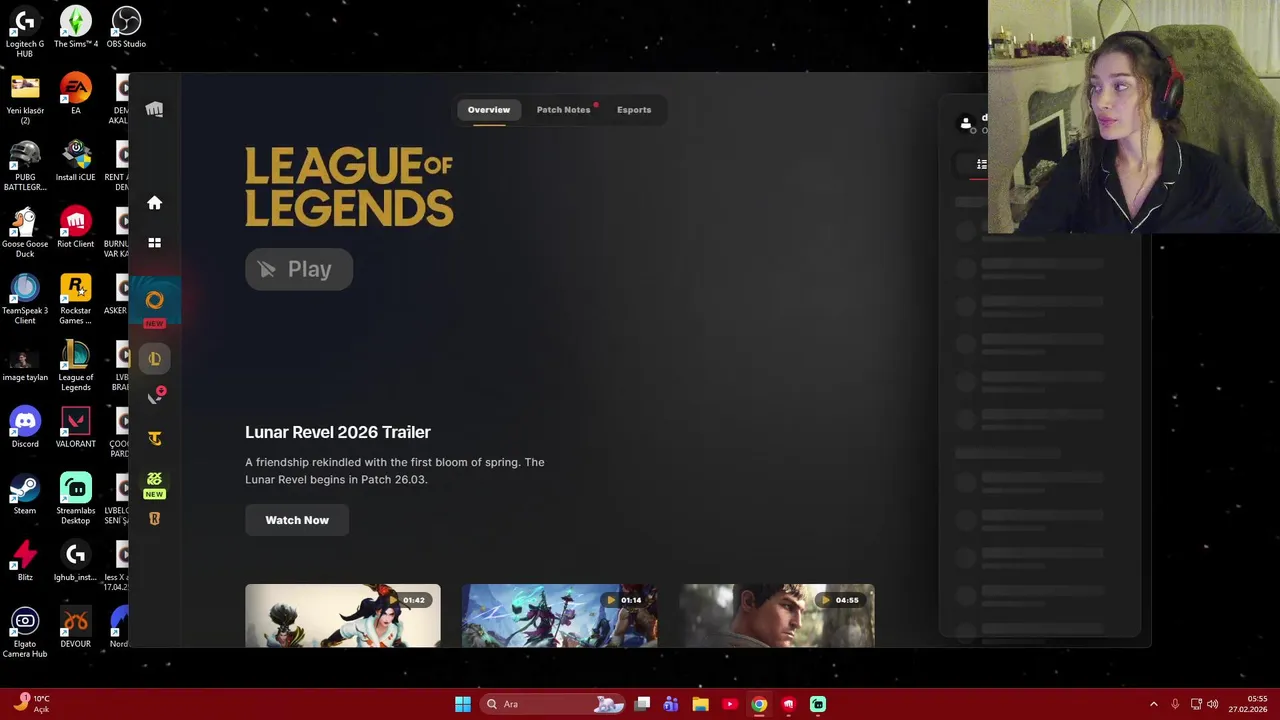Open Yeni klasör (2) folder
The height and width of the screenshot is (720, 1280).
tap(25, 100)
